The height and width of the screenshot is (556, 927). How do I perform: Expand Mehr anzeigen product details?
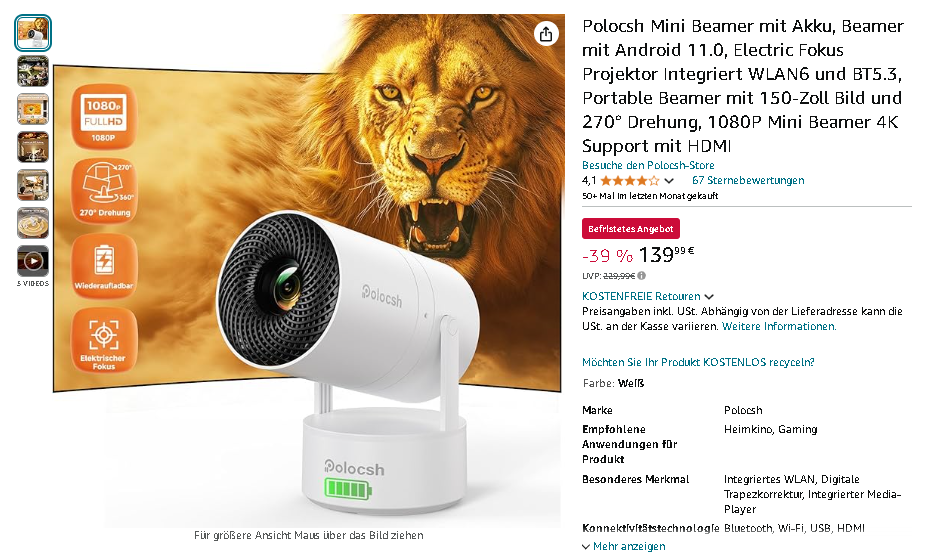[624, 546]
